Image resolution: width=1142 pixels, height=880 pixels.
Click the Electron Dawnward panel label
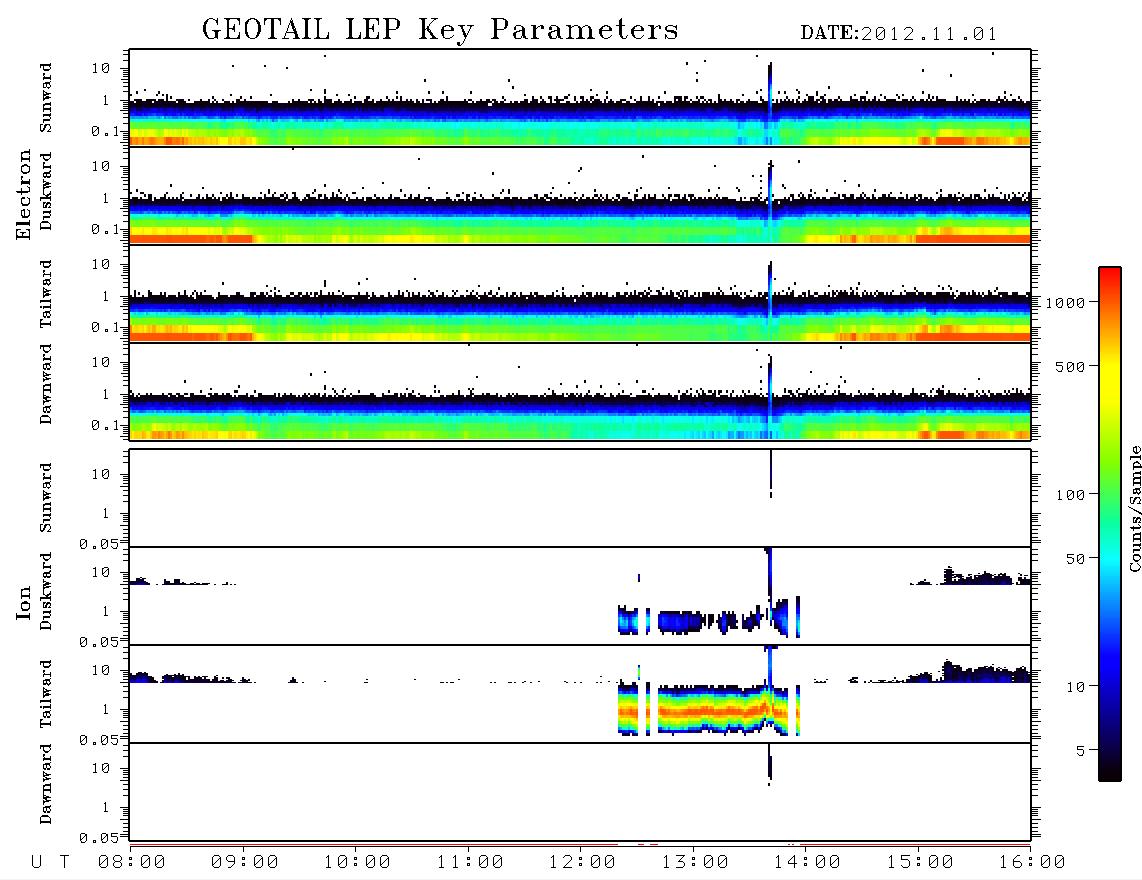click(x=46, y=384)
